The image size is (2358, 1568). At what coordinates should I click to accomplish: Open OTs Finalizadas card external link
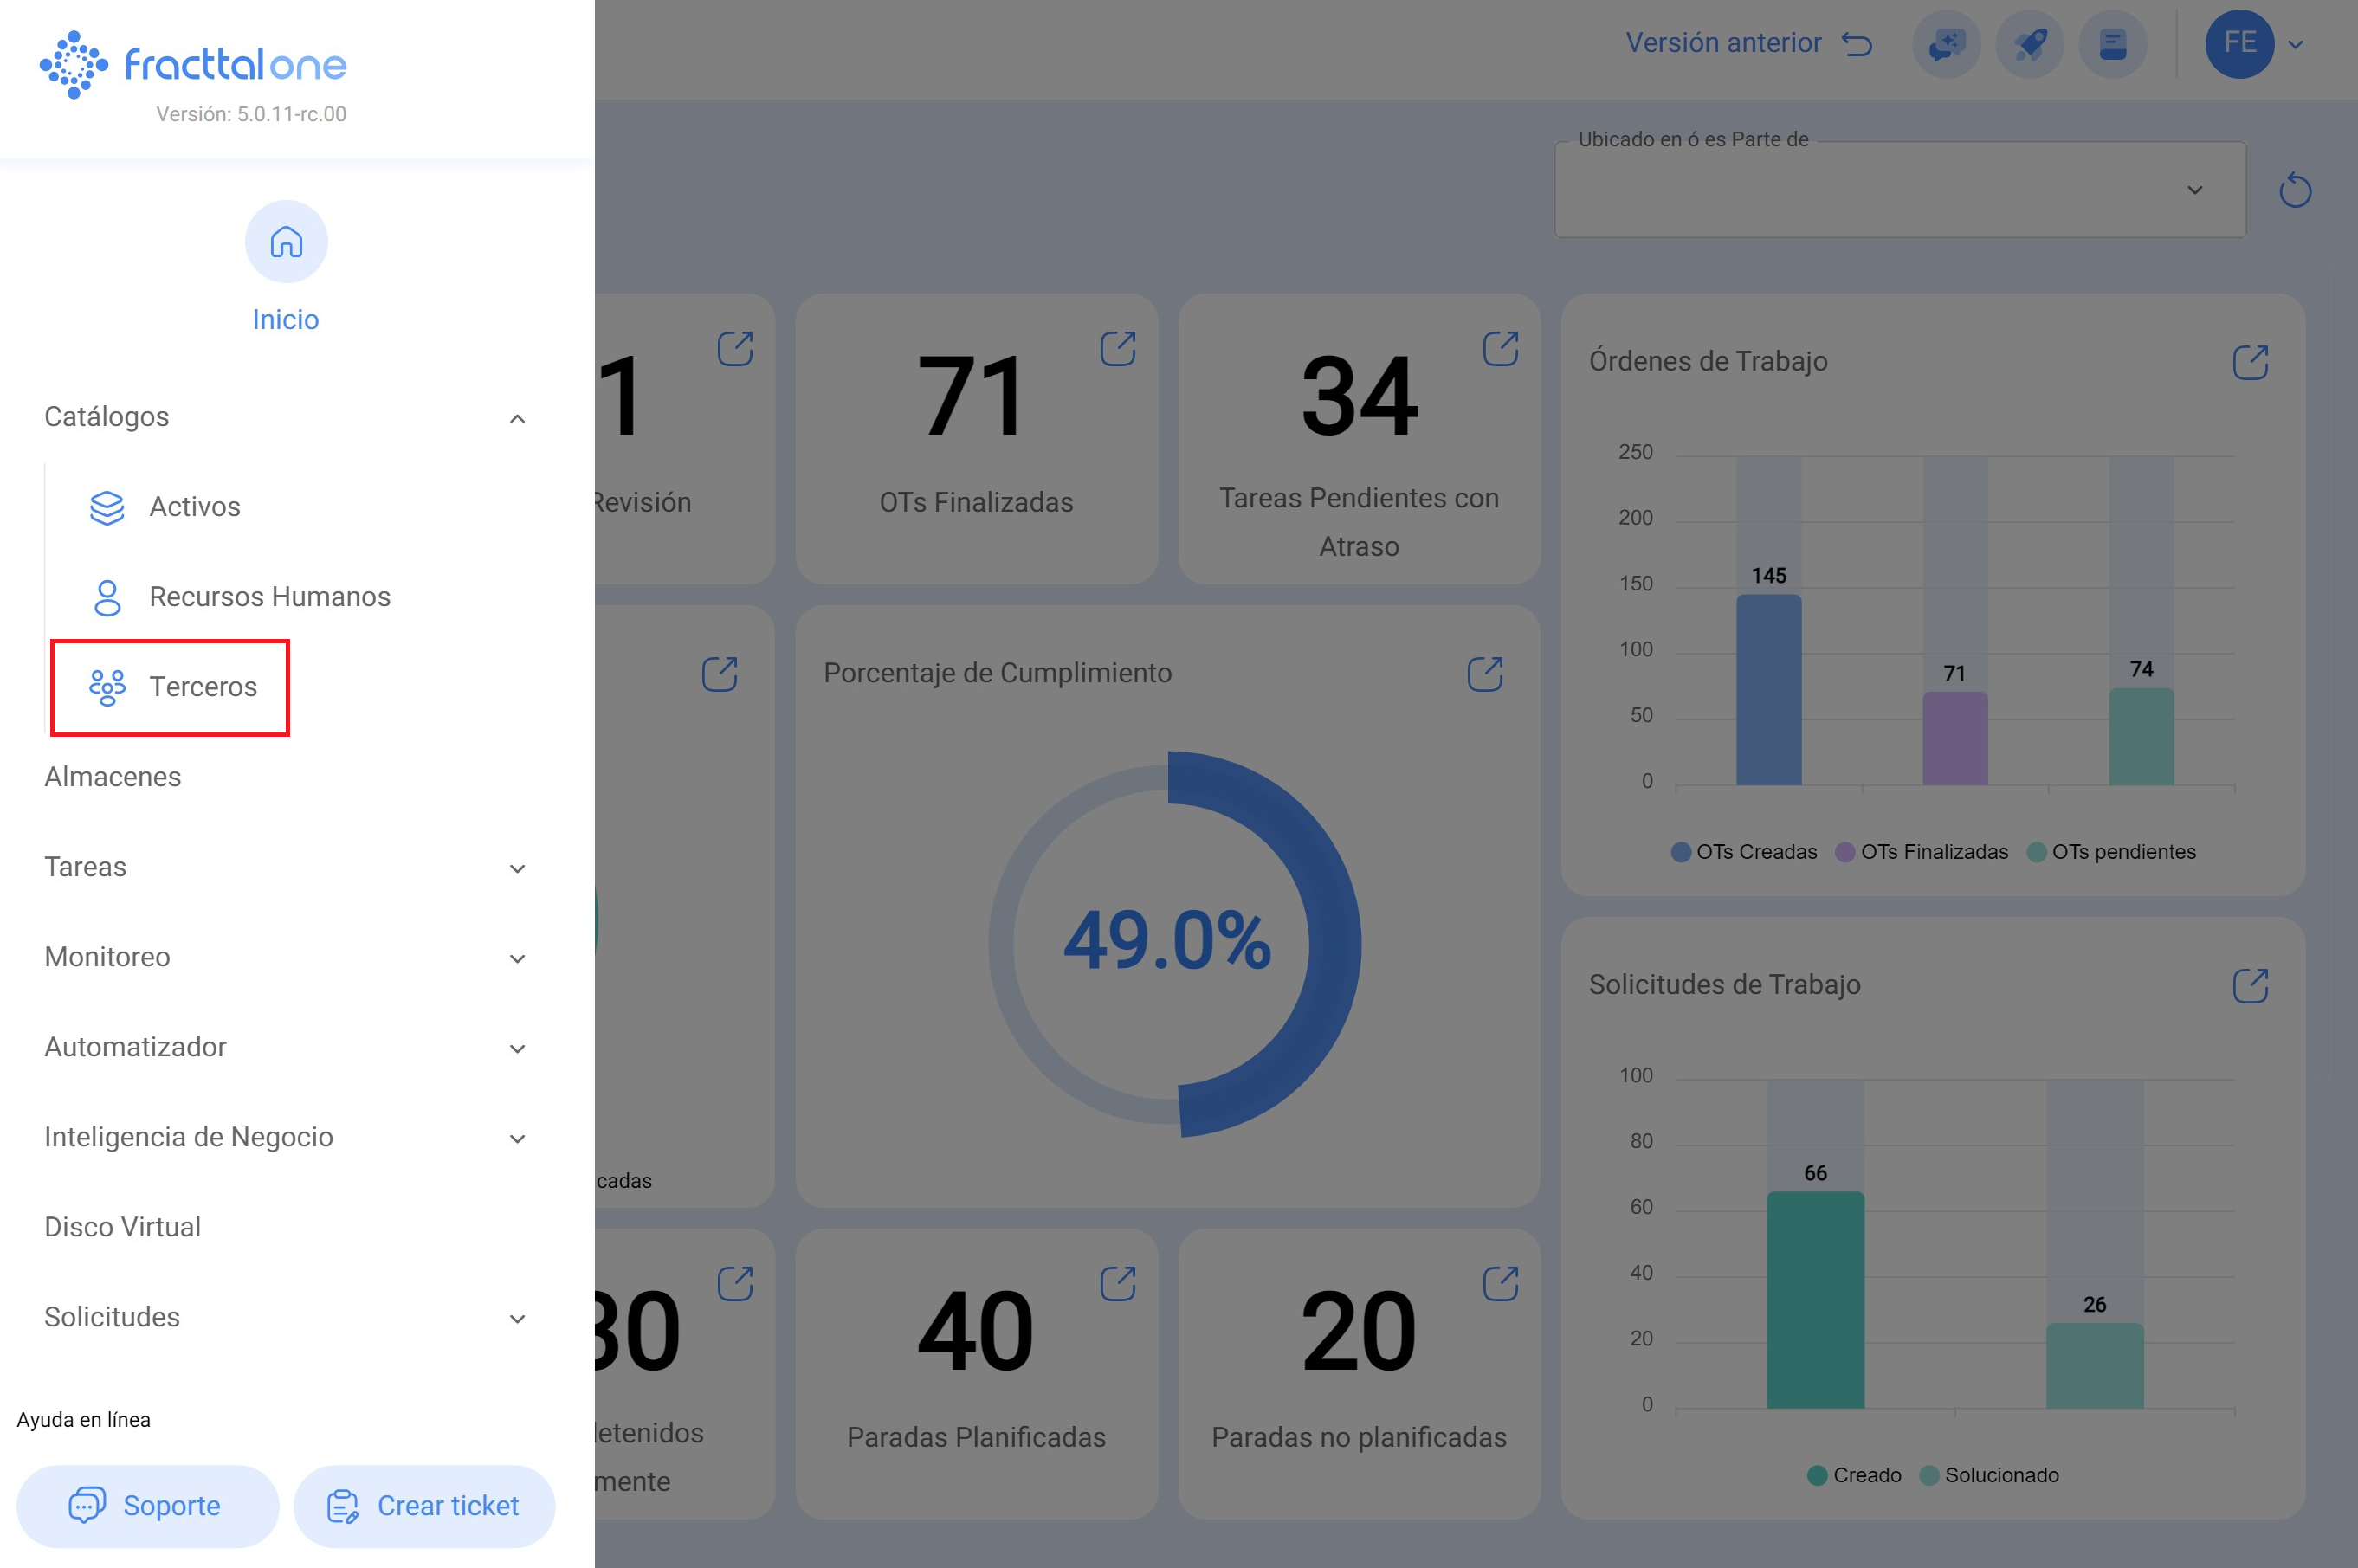click(x=1117, y=349)
